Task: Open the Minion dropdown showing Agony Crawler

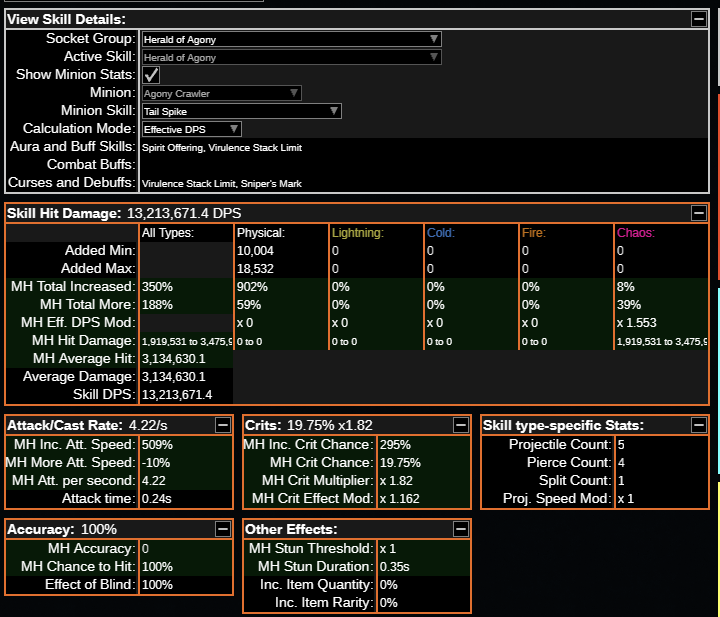Action: 222,94
